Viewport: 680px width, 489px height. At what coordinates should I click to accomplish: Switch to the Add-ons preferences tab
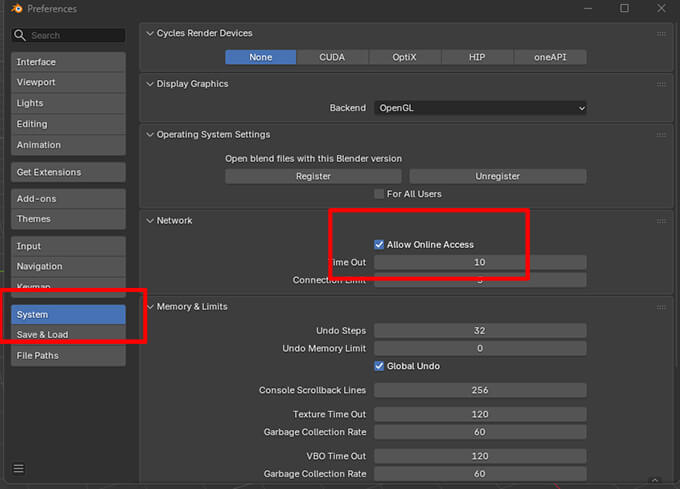pyautogui.click(x=68, y=199)
